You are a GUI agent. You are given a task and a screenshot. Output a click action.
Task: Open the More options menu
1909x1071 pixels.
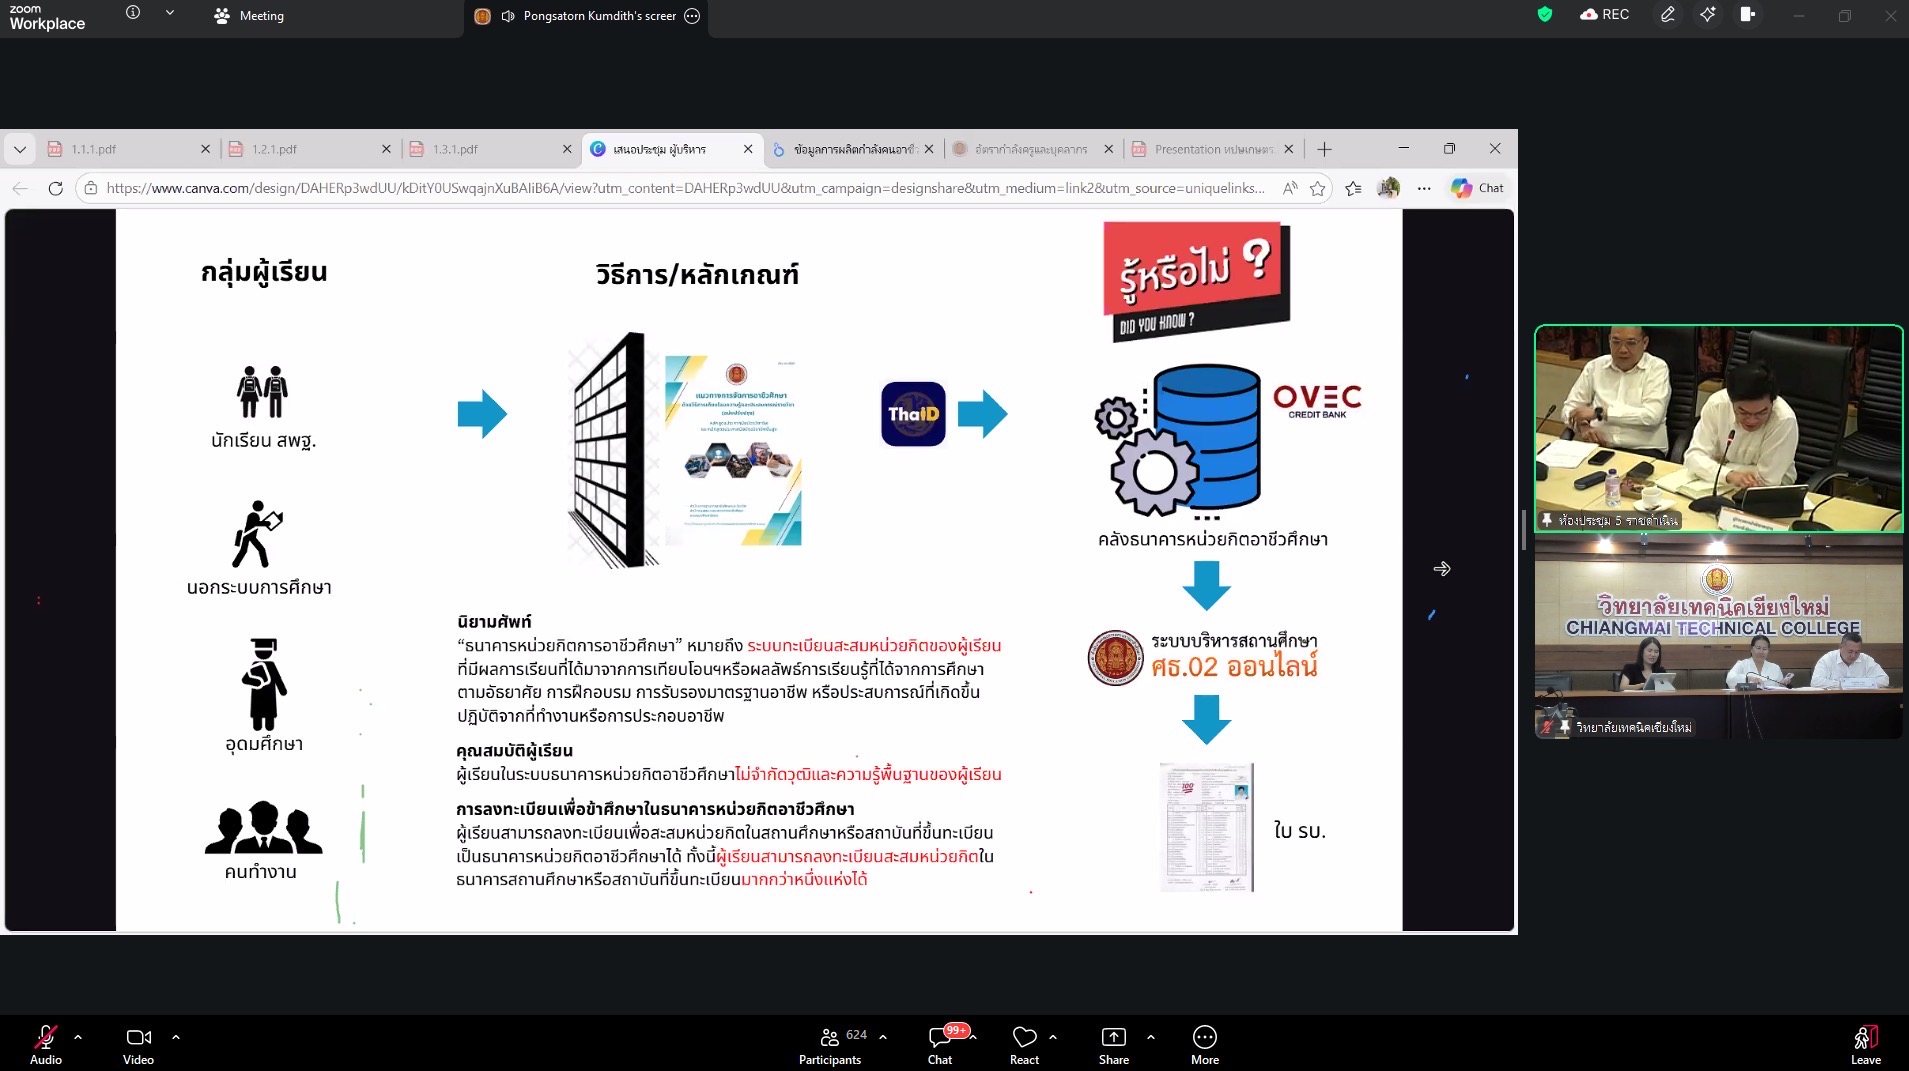1204,1043
